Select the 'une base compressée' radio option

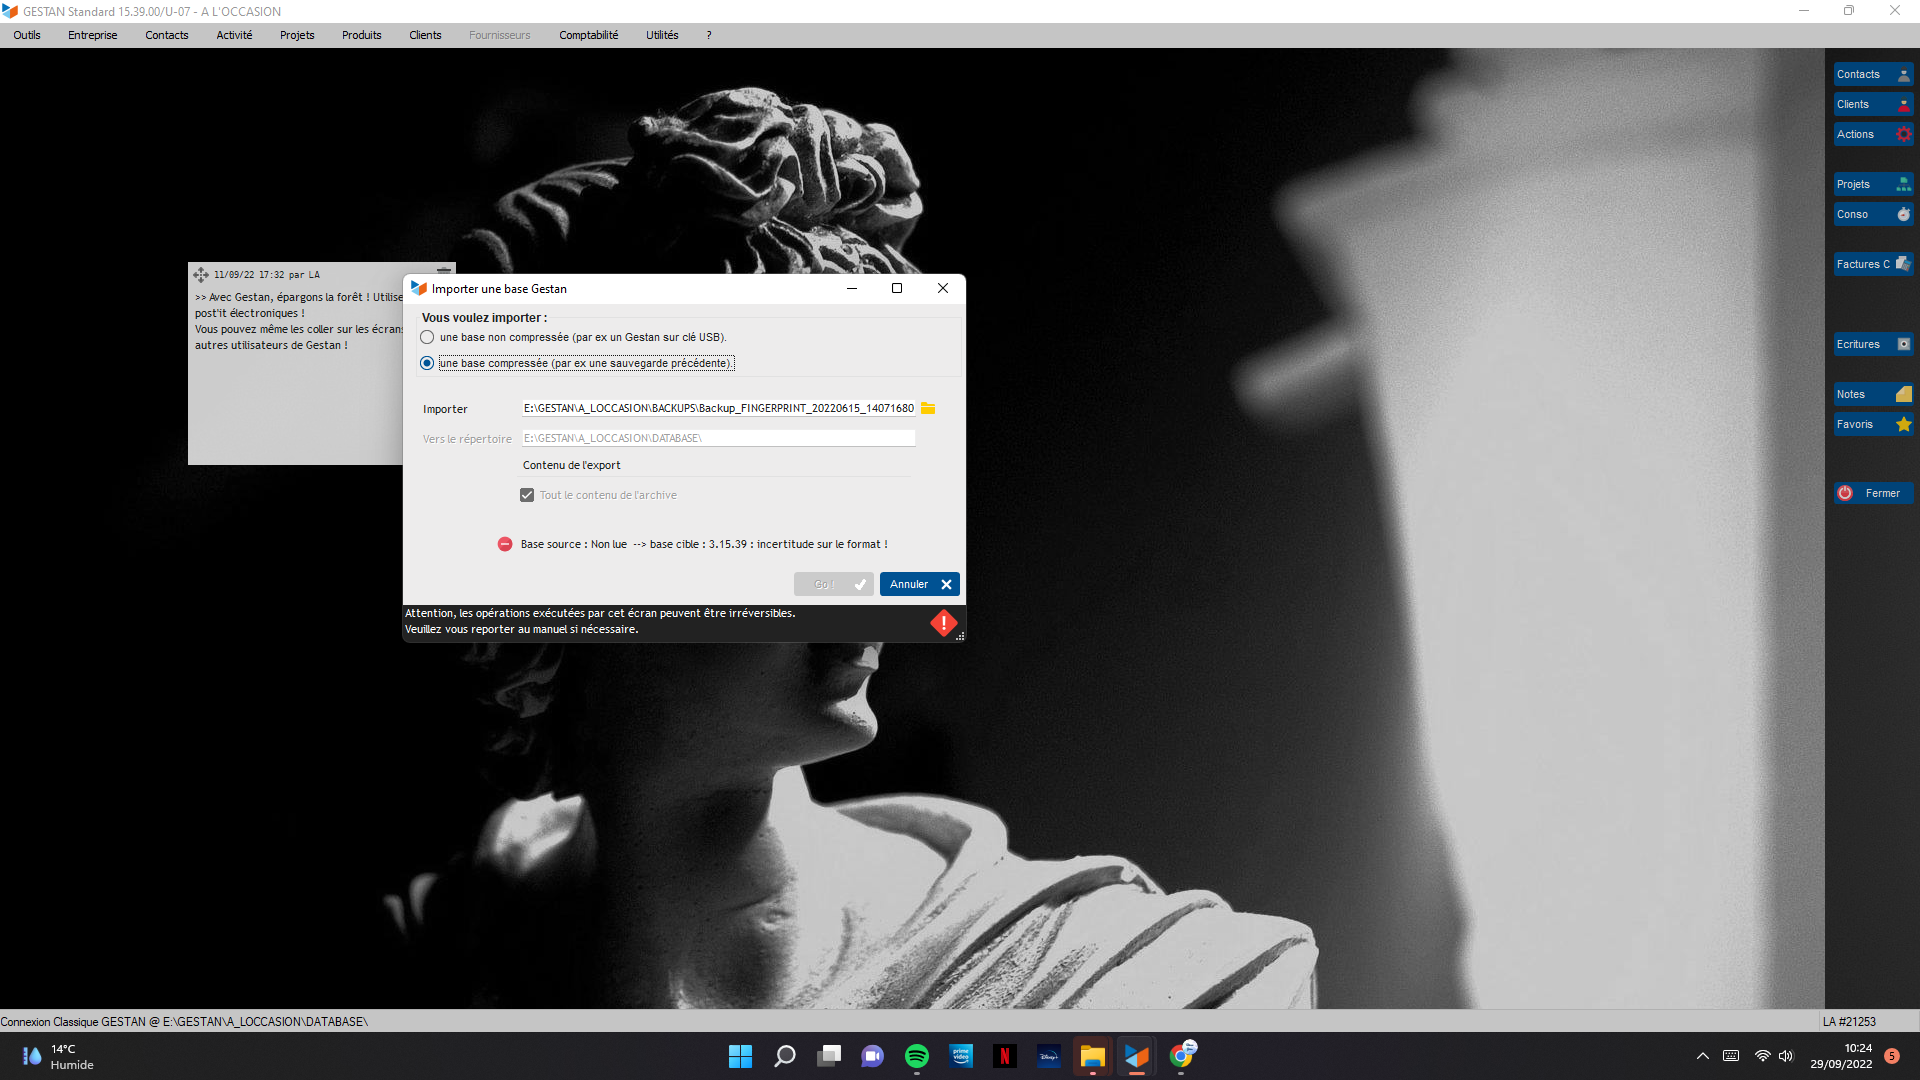pyautogui.click(x=428, y=363)
